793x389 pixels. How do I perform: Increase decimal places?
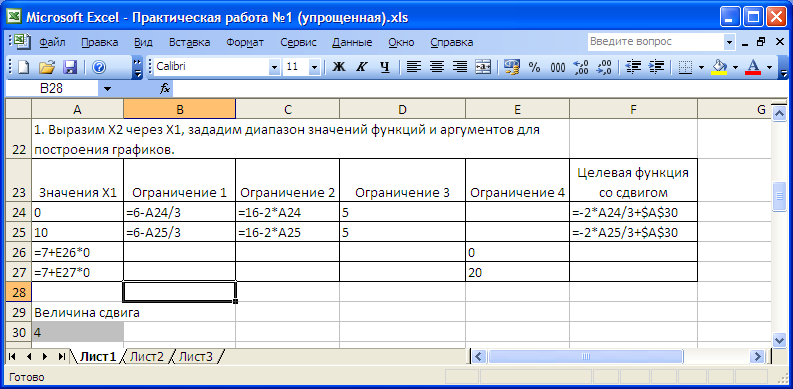pyautogui.click(x=581, y=67)
